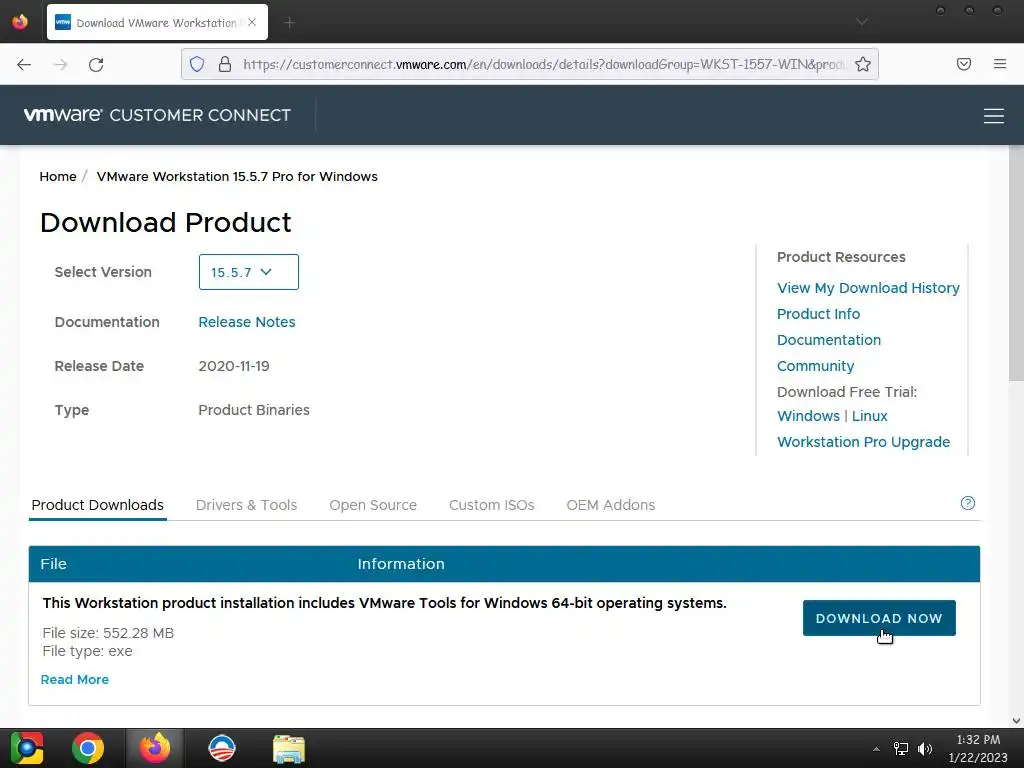Switch to Firefox in the taskbar

tap(155, 748)
